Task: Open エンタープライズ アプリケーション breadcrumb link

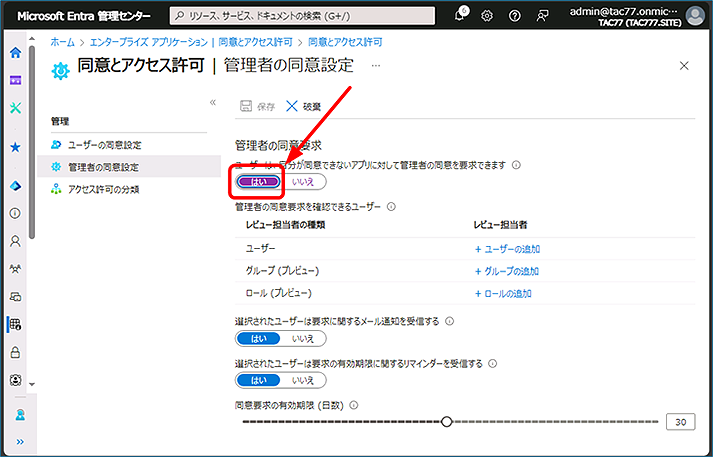Action: [x=148, y=42]
